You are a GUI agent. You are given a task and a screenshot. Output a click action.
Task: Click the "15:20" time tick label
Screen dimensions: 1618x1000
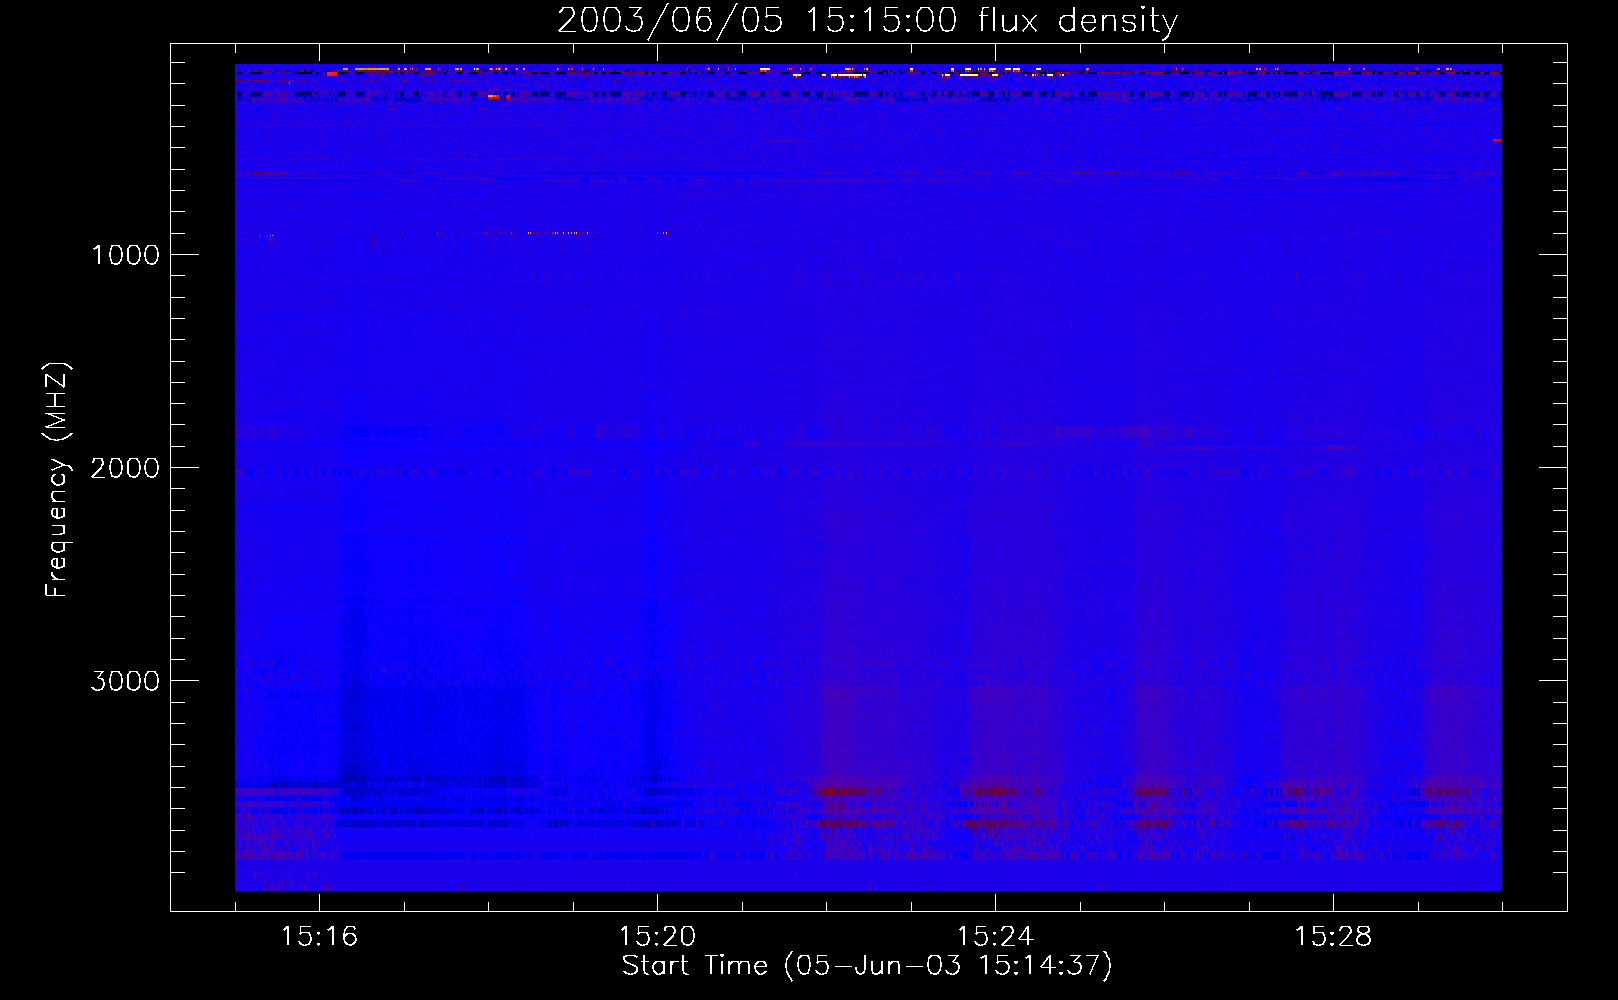click(657, 936)
